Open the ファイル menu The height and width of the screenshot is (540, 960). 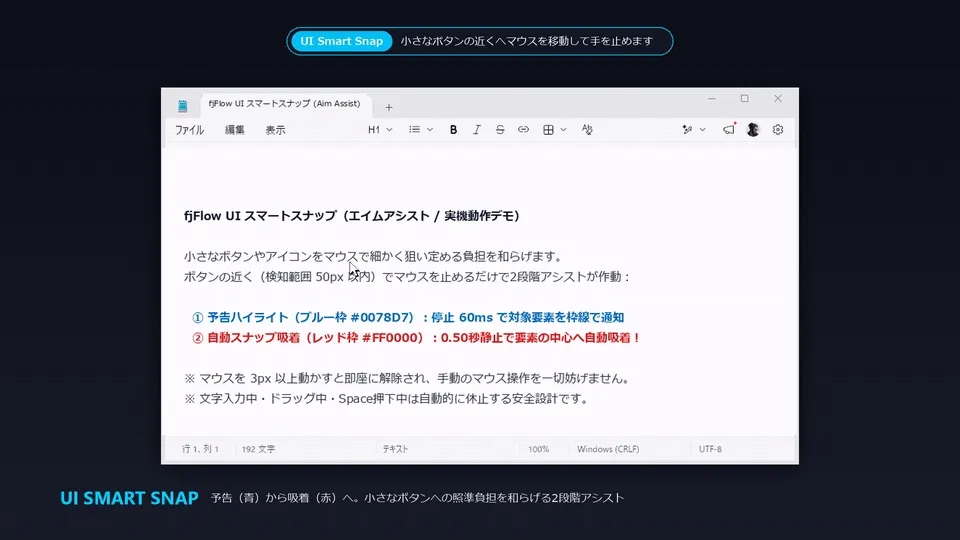(x=189, y=130)
